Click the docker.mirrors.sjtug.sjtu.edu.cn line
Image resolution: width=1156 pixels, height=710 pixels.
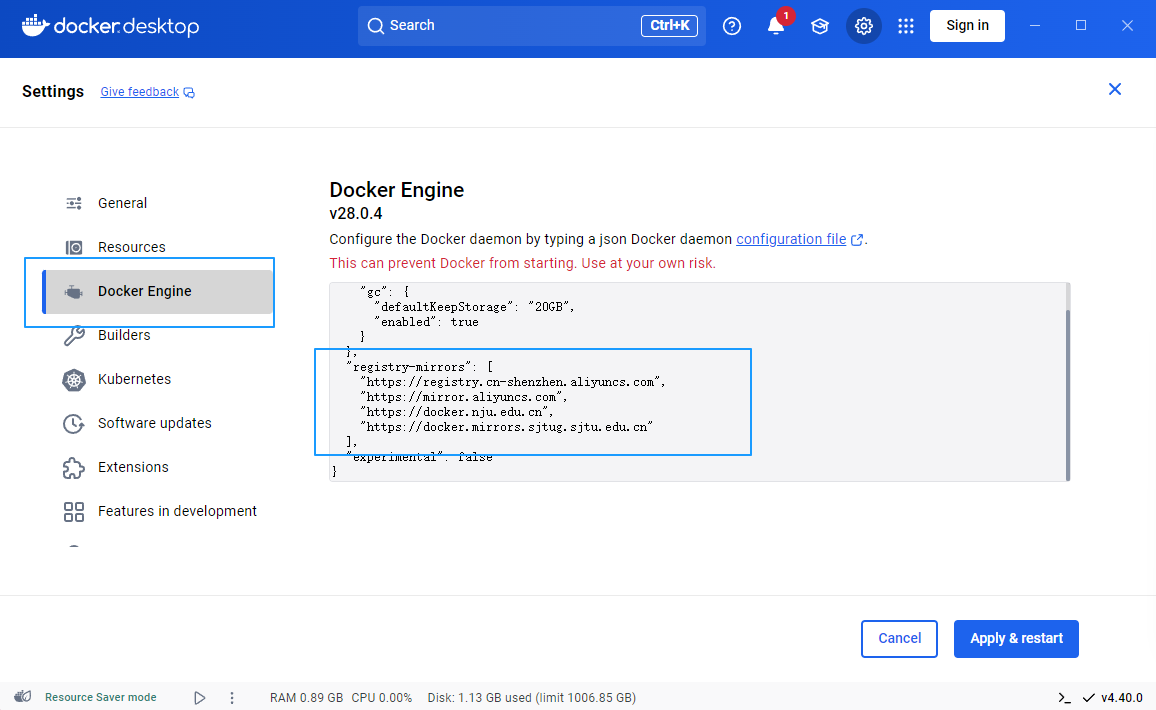point(506,428)
